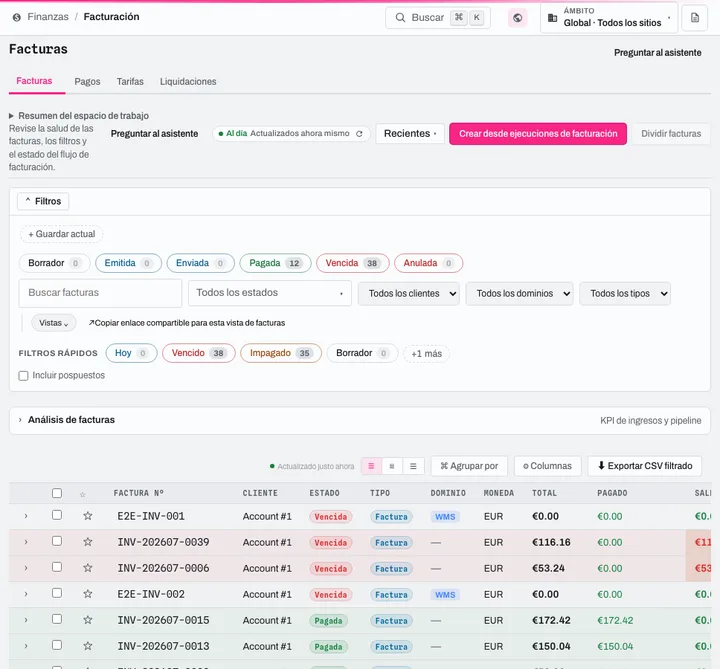The width and height of the screenshot is (720, 669).
Task: Expand Resumen del espacio de trabajo
Action: point(79,116)
